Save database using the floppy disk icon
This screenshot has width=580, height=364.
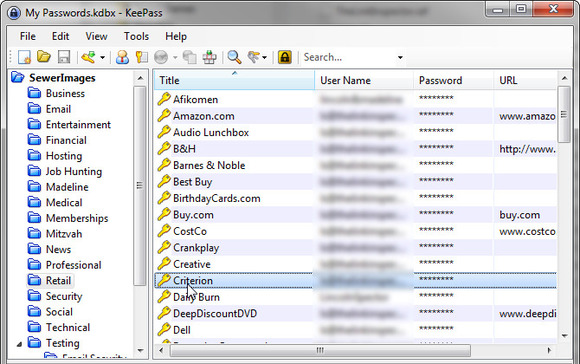pyautogui.click(x=64, y=57)
